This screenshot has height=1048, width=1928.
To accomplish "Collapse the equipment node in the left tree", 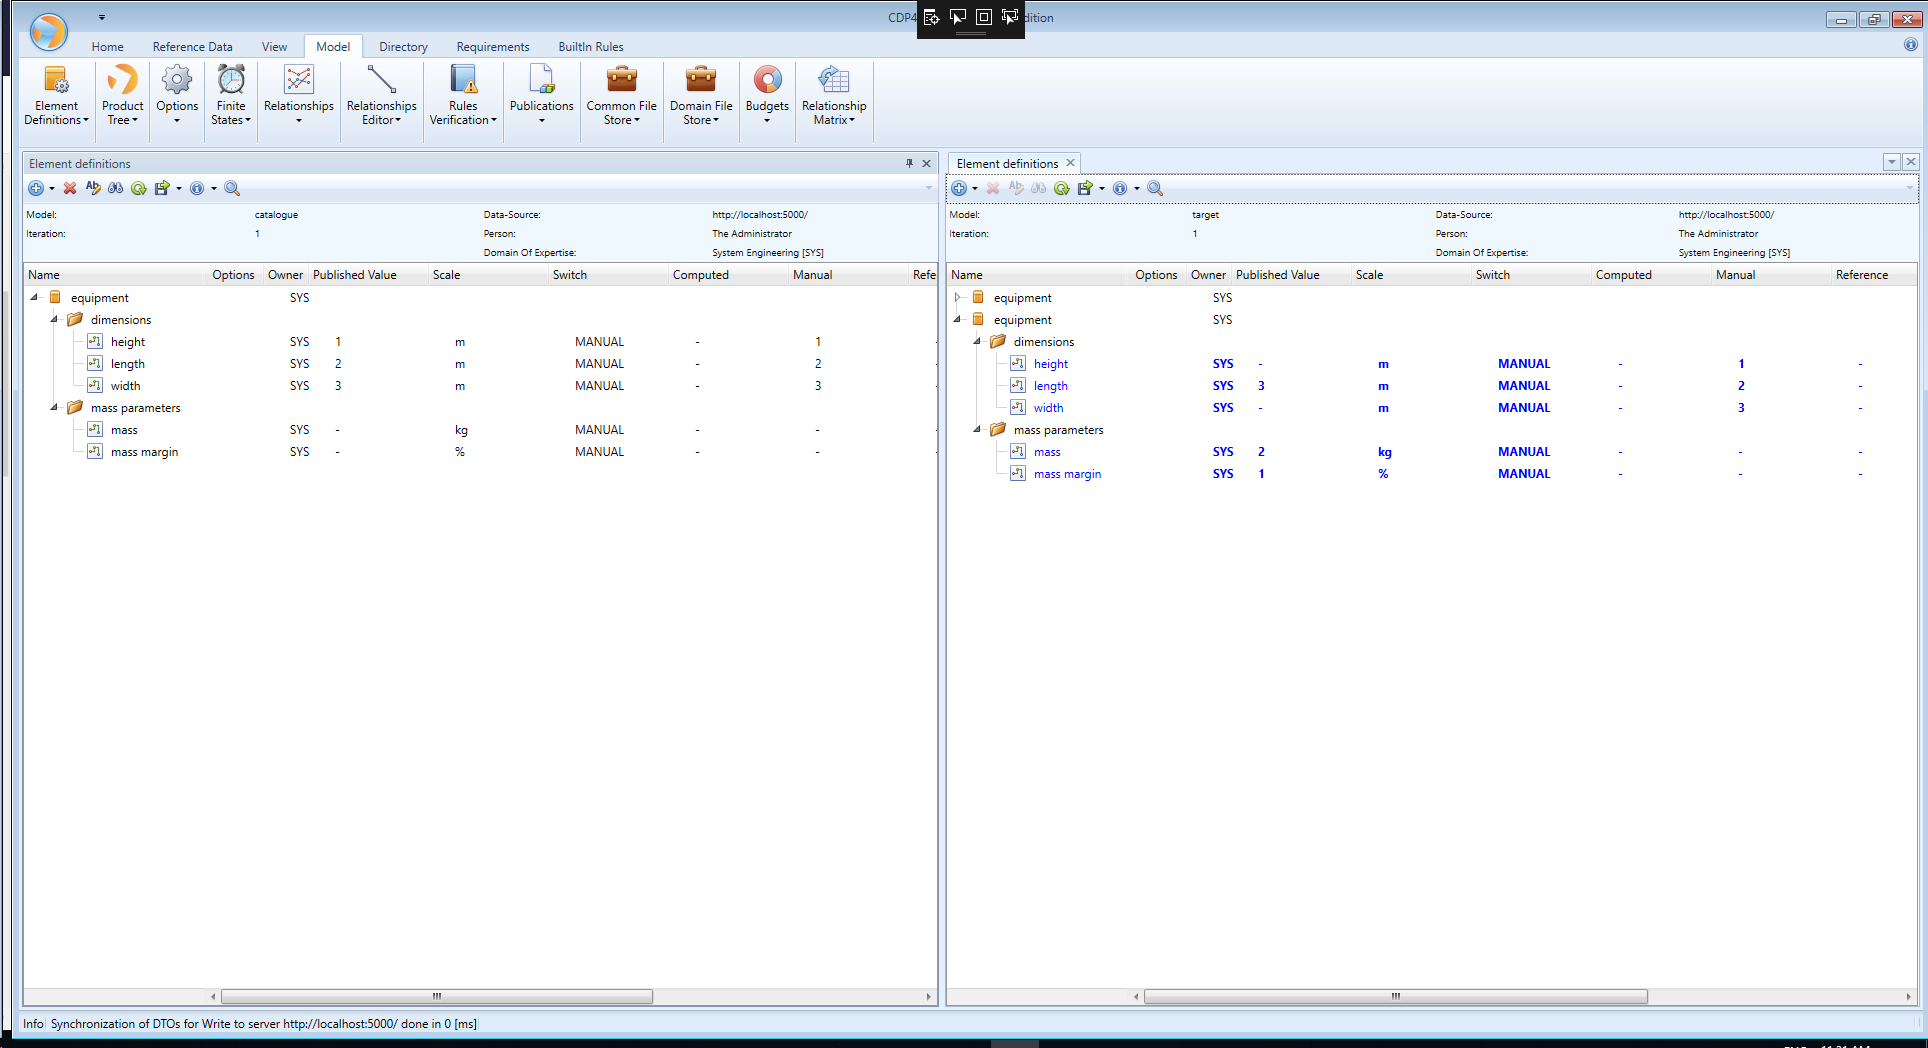I will [x=33, y=297].
